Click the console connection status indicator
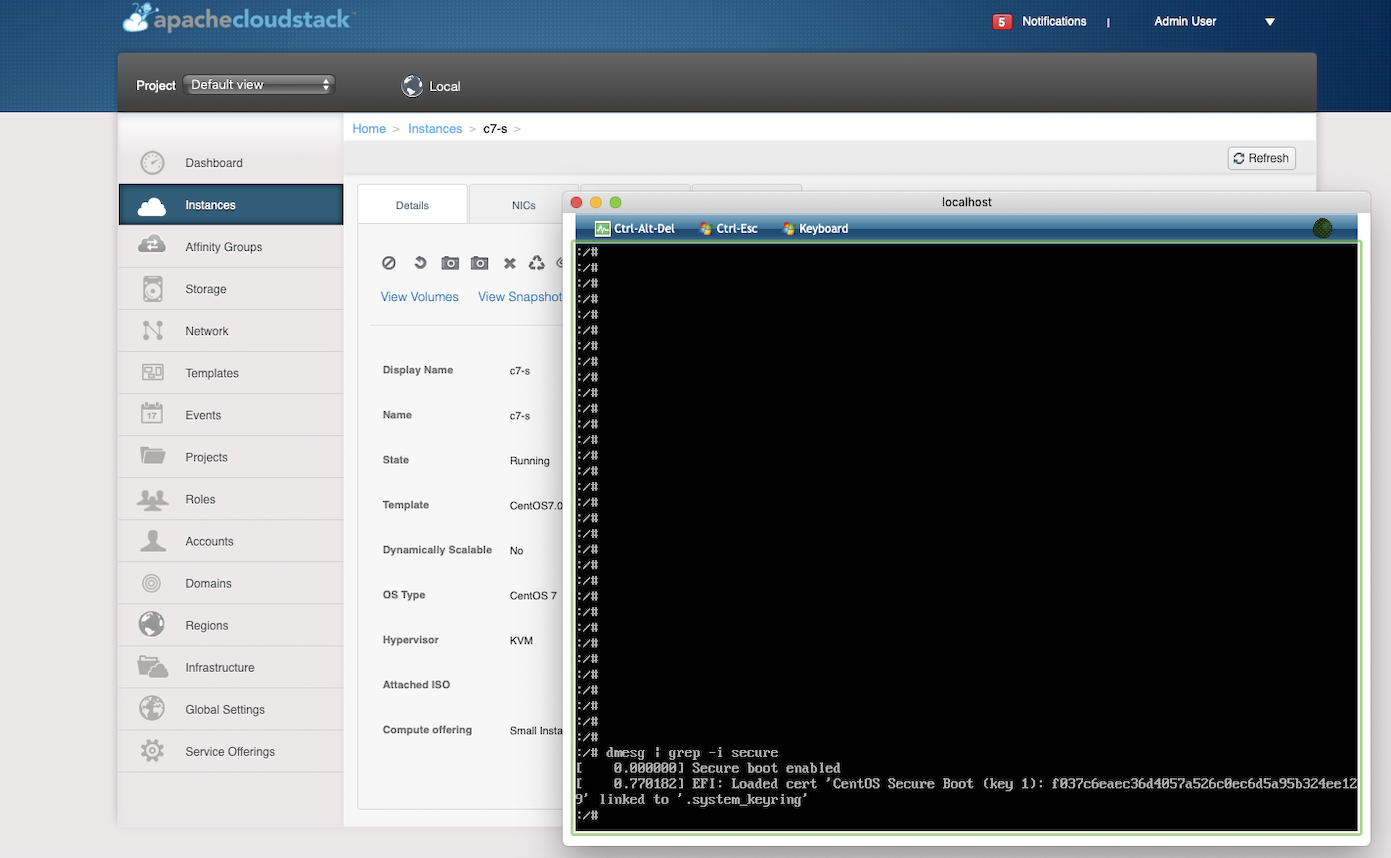The width and height of the screenshot is (1391, 858). [x=1322, y=229]
